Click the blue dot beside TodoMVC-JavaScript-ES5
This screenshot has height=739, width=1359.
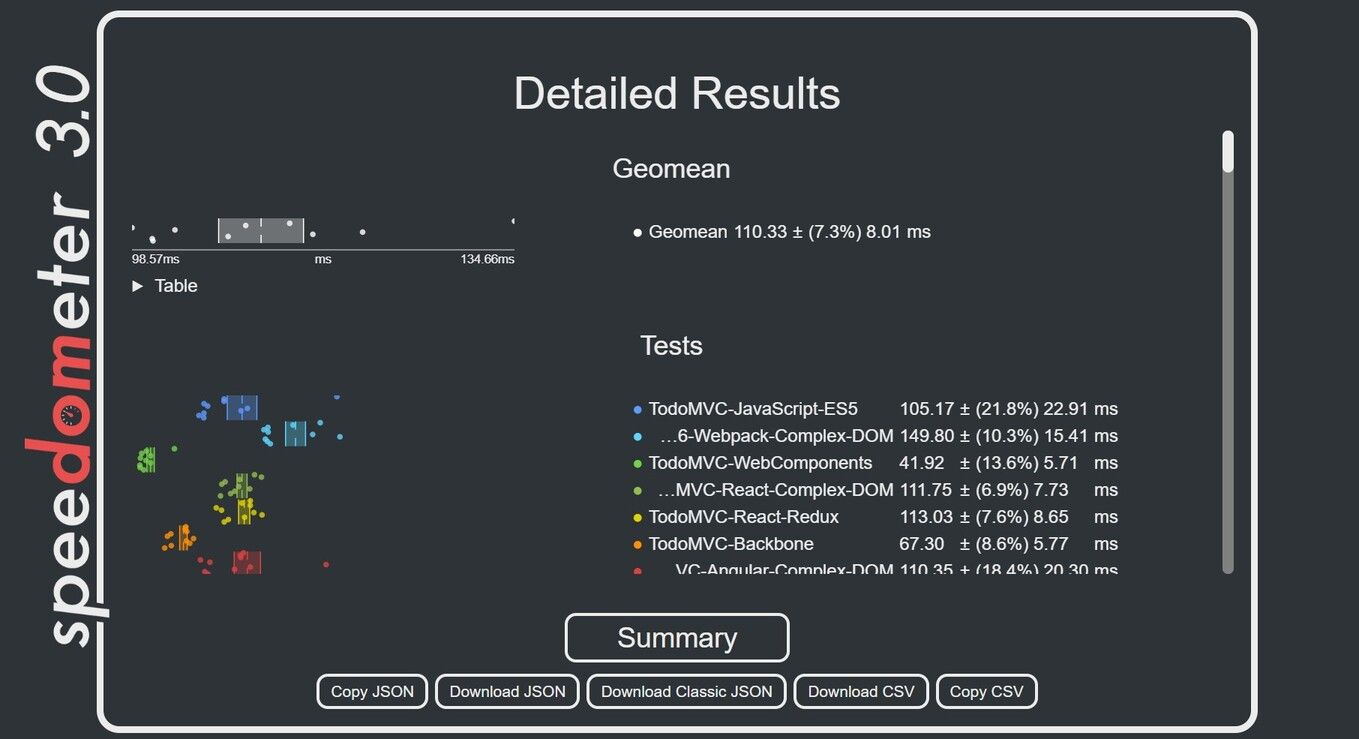pos(637,409)
